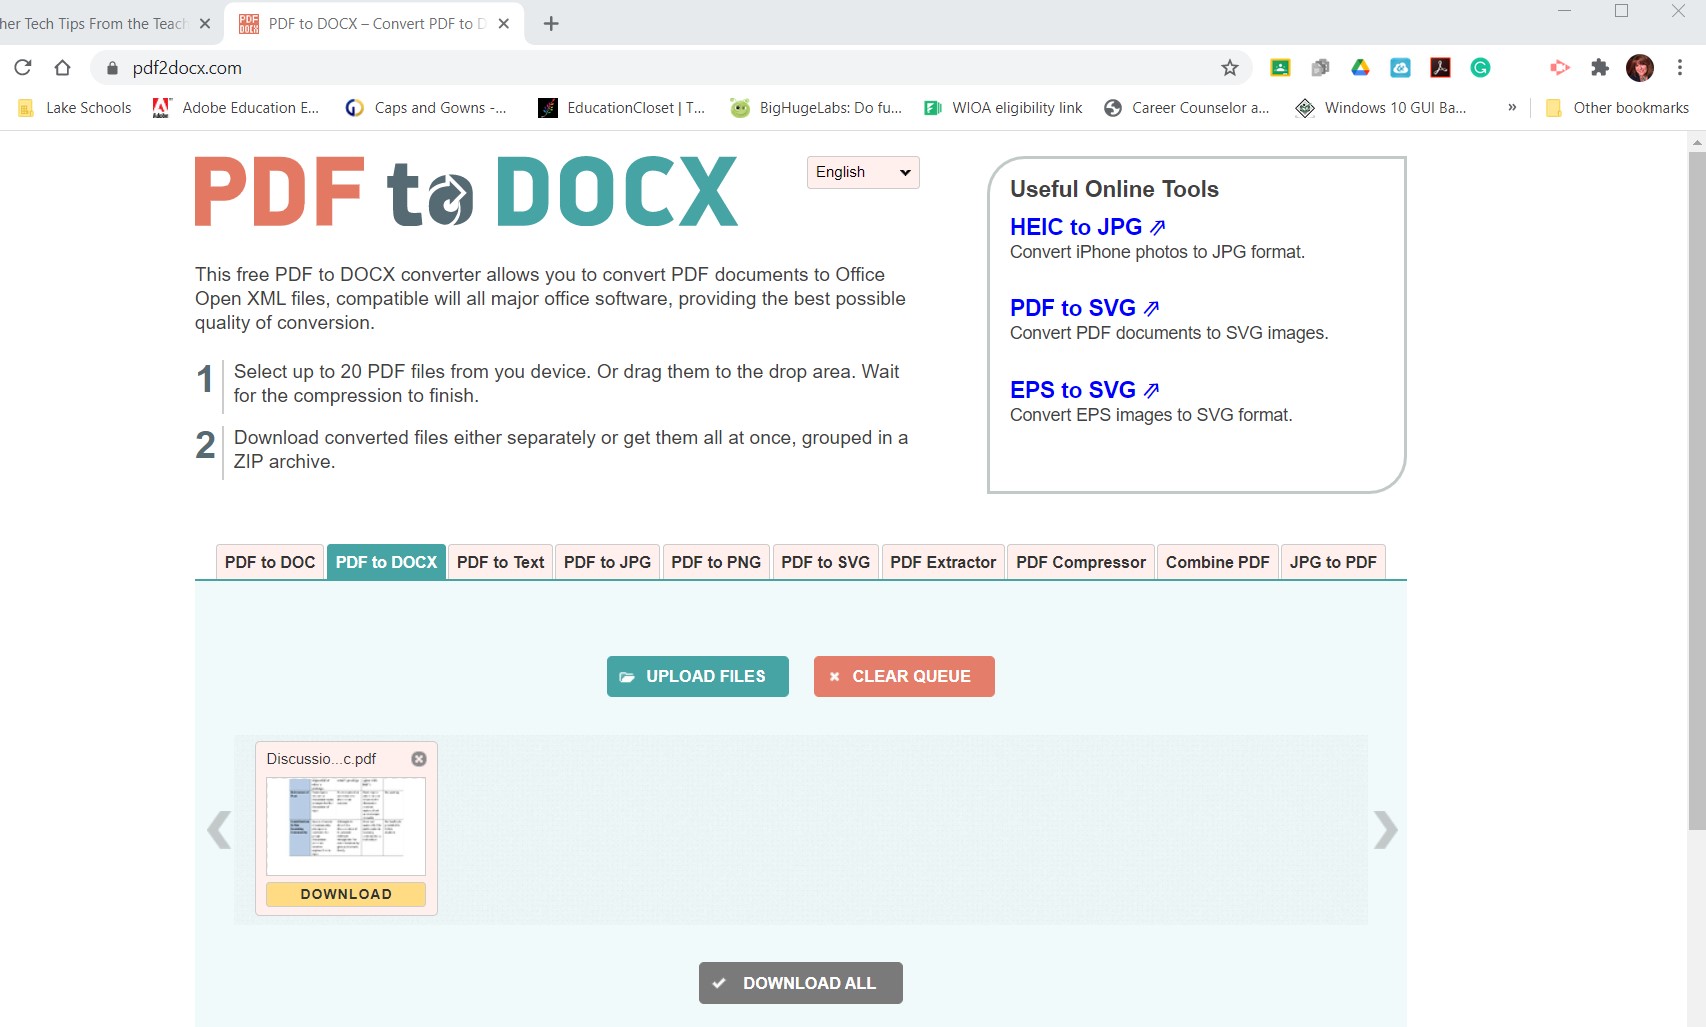Image resolution: width=1706 pixels, height=1027 pixels.
Task: Click the UPLOAD FILES button
Action: point(697,676)
